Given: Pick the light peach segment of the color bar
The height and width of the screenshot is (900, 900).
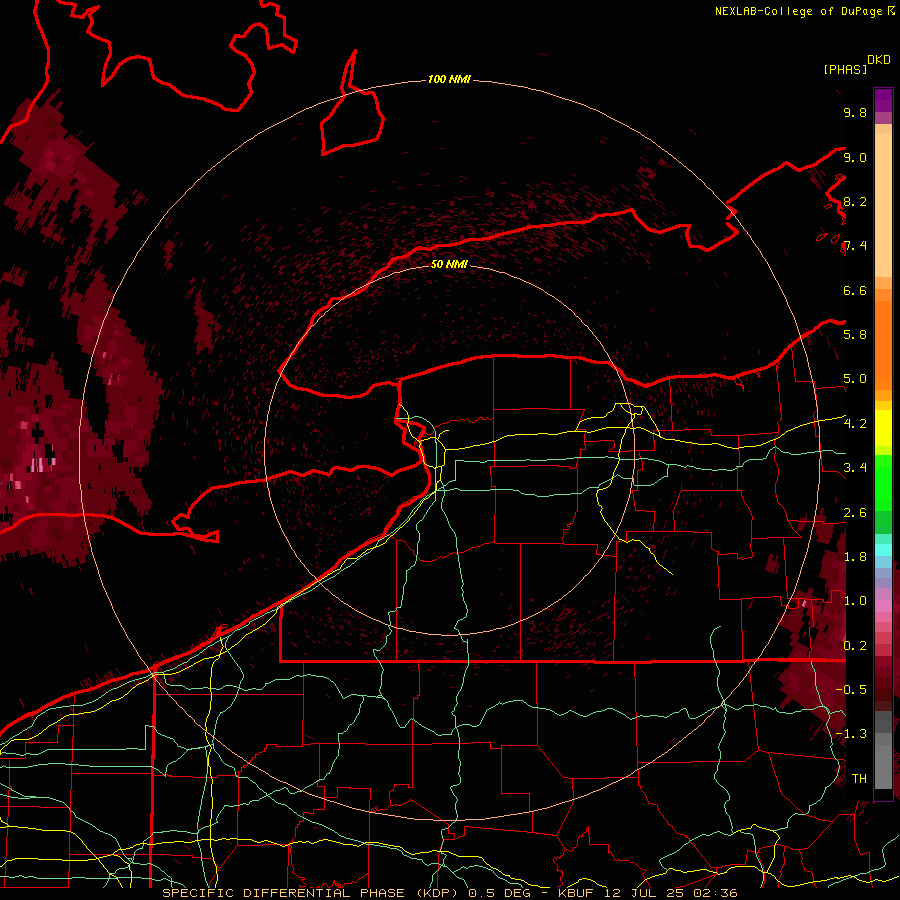Looking at the screenshot, I should pyautogui.click(x=883, y=205).
